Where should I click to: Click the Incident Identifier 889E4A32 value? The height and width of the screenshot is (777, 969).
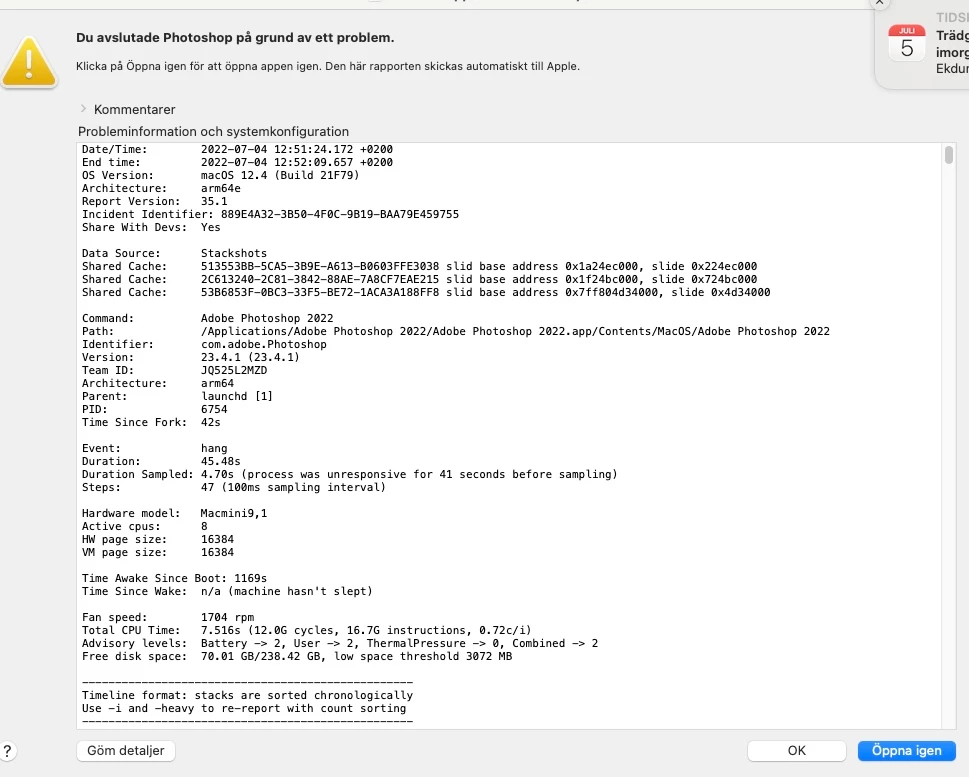(340, 214)
